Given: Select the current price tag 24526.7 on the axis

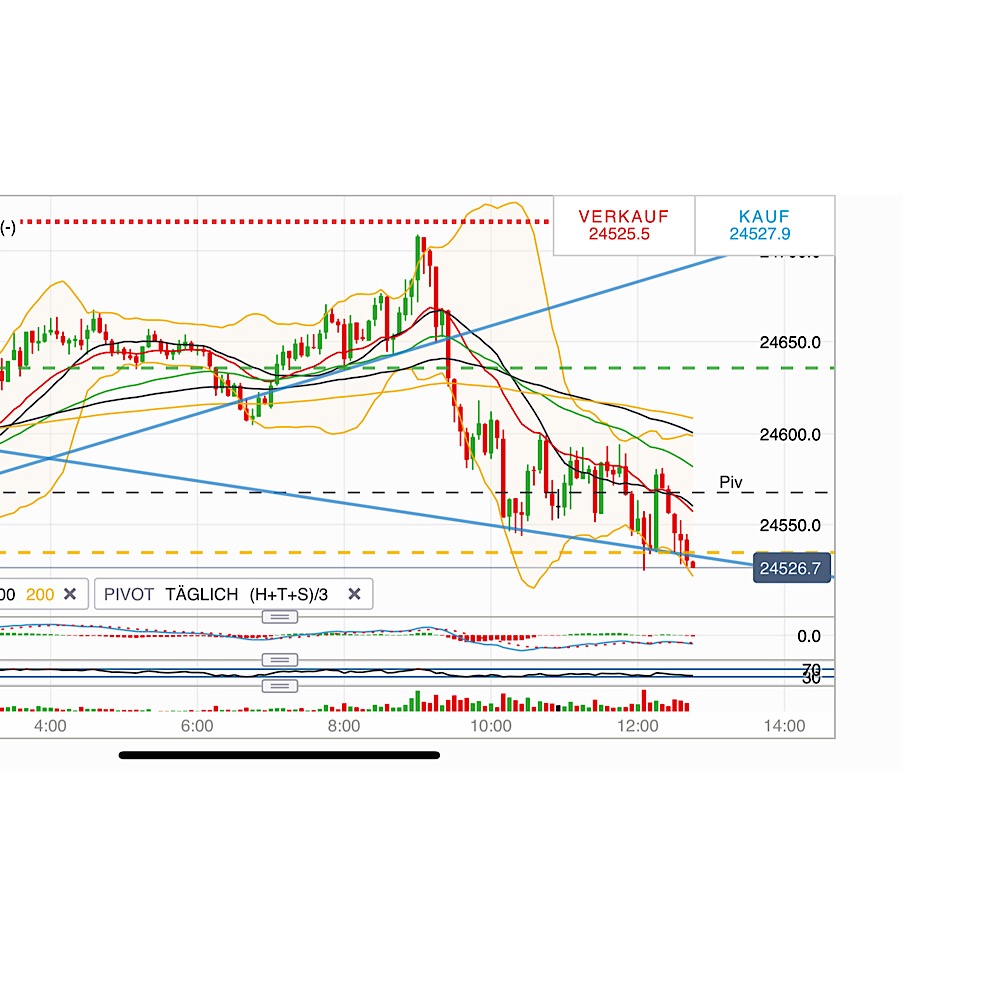Looking at the screenshot, I should point(791,567).
